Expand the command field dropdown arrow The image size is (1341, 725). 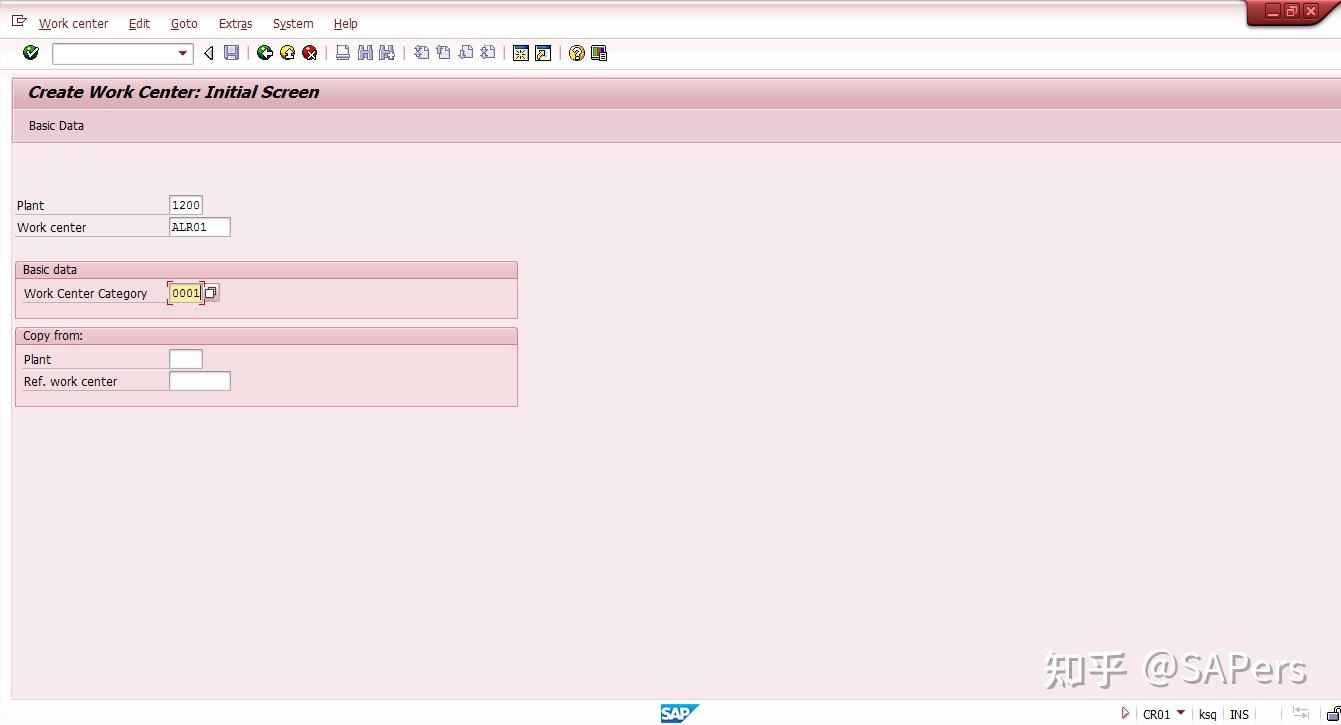click(x=181, y=53)
